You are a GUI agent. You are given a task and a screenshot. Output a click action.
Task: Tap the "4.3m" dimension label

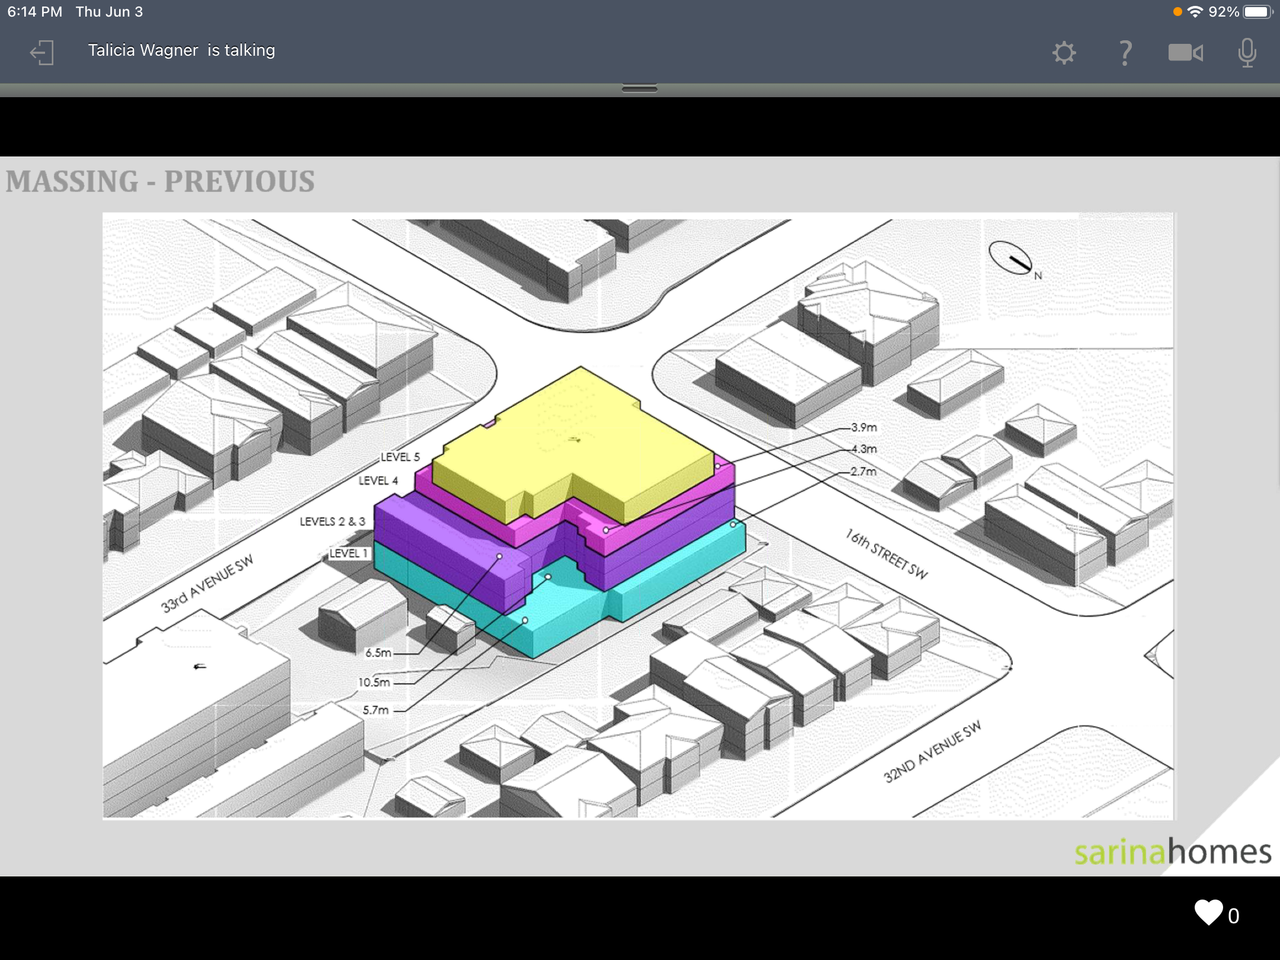tap(864, 449)
